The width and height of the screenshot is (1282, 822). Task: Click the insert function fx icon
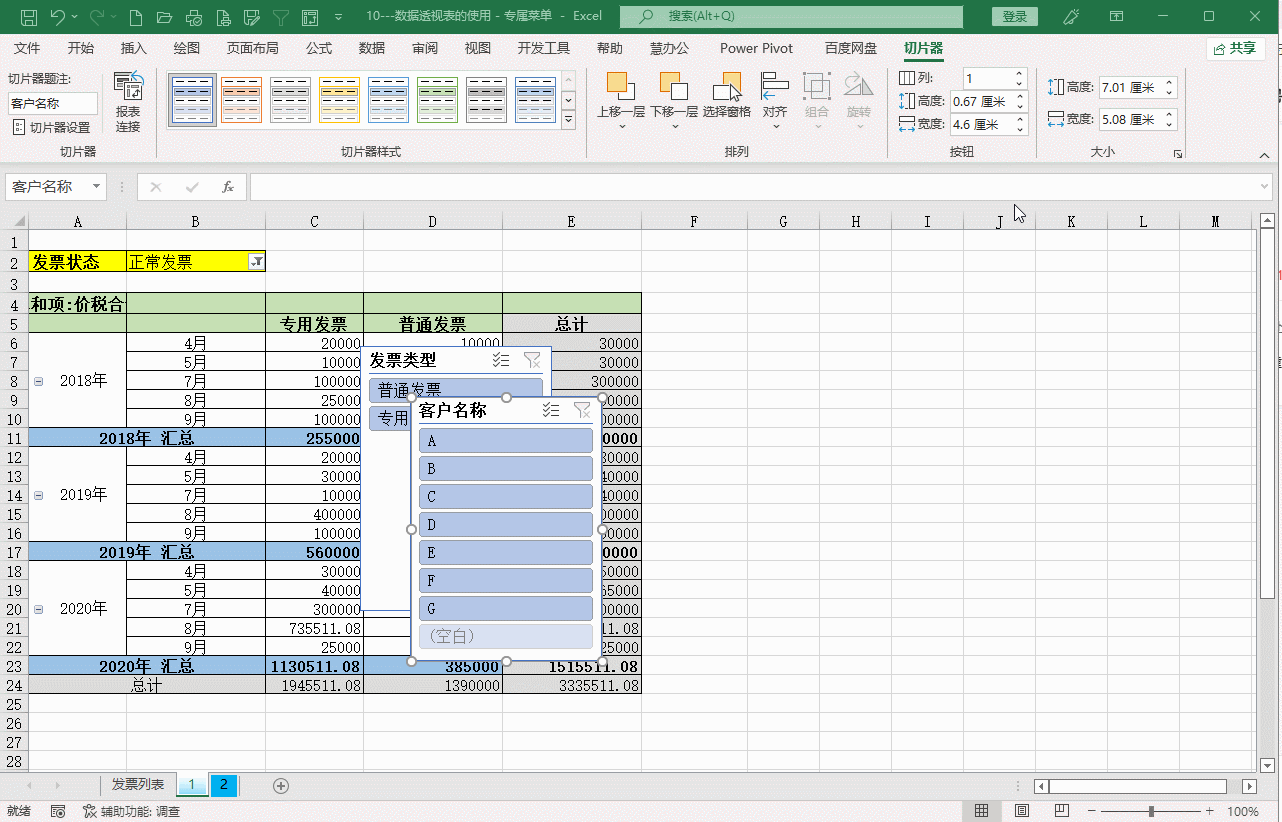point(227,187)
